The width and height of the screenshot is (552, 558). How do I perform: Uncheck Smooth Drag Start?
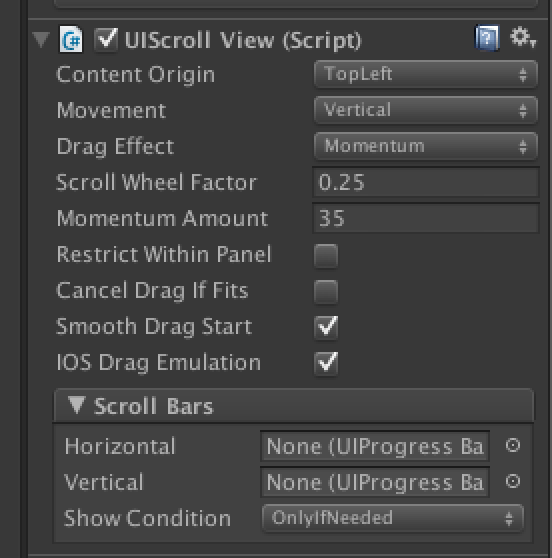coord(326,327)
